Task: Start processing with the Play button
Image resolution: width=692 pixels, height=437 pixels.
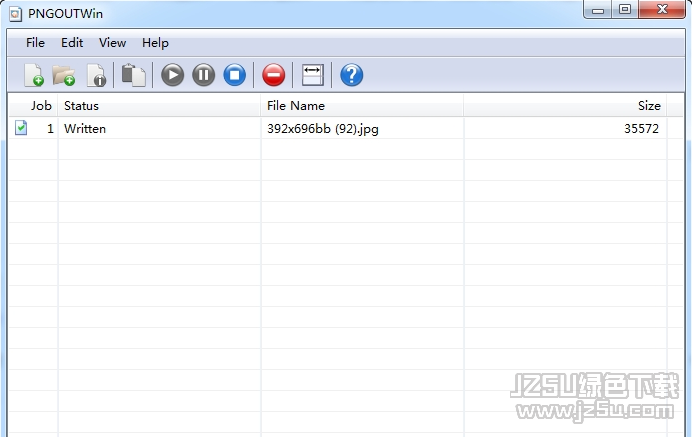Action: [173, 75]
